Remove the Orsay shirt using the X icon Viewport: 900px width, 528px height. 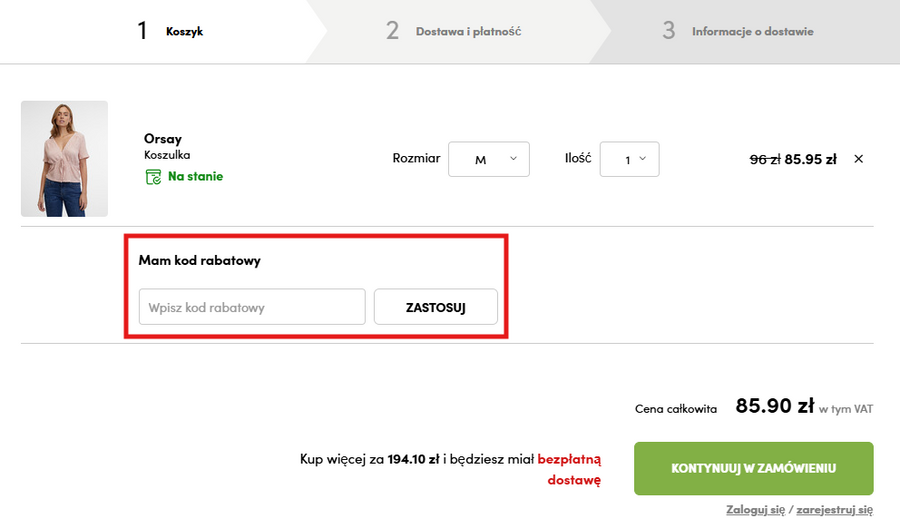coord(858,158)
